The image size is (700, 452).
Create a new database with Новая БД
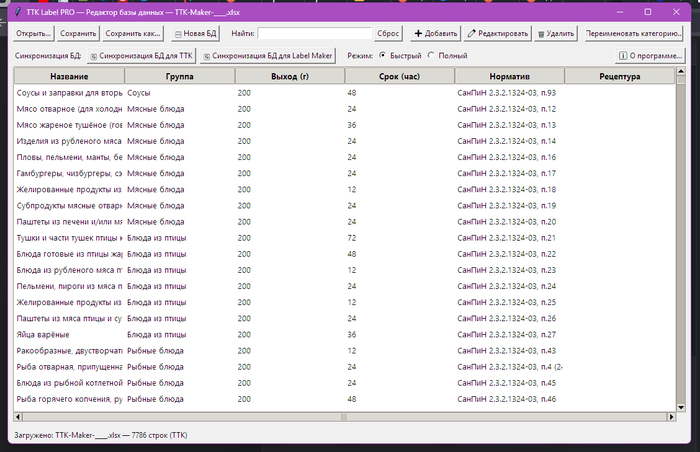click(195, 33)
